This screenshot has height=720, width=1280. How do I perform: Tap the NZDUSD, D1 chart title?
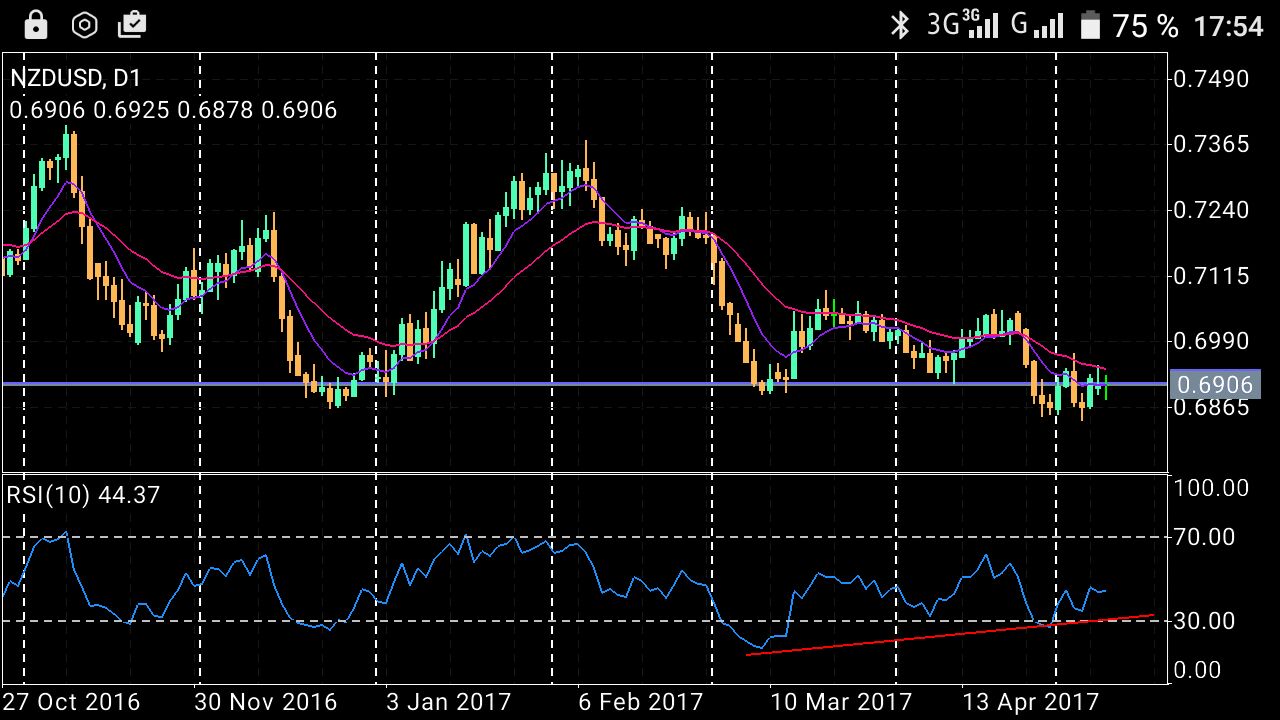(x=78, y=79)
